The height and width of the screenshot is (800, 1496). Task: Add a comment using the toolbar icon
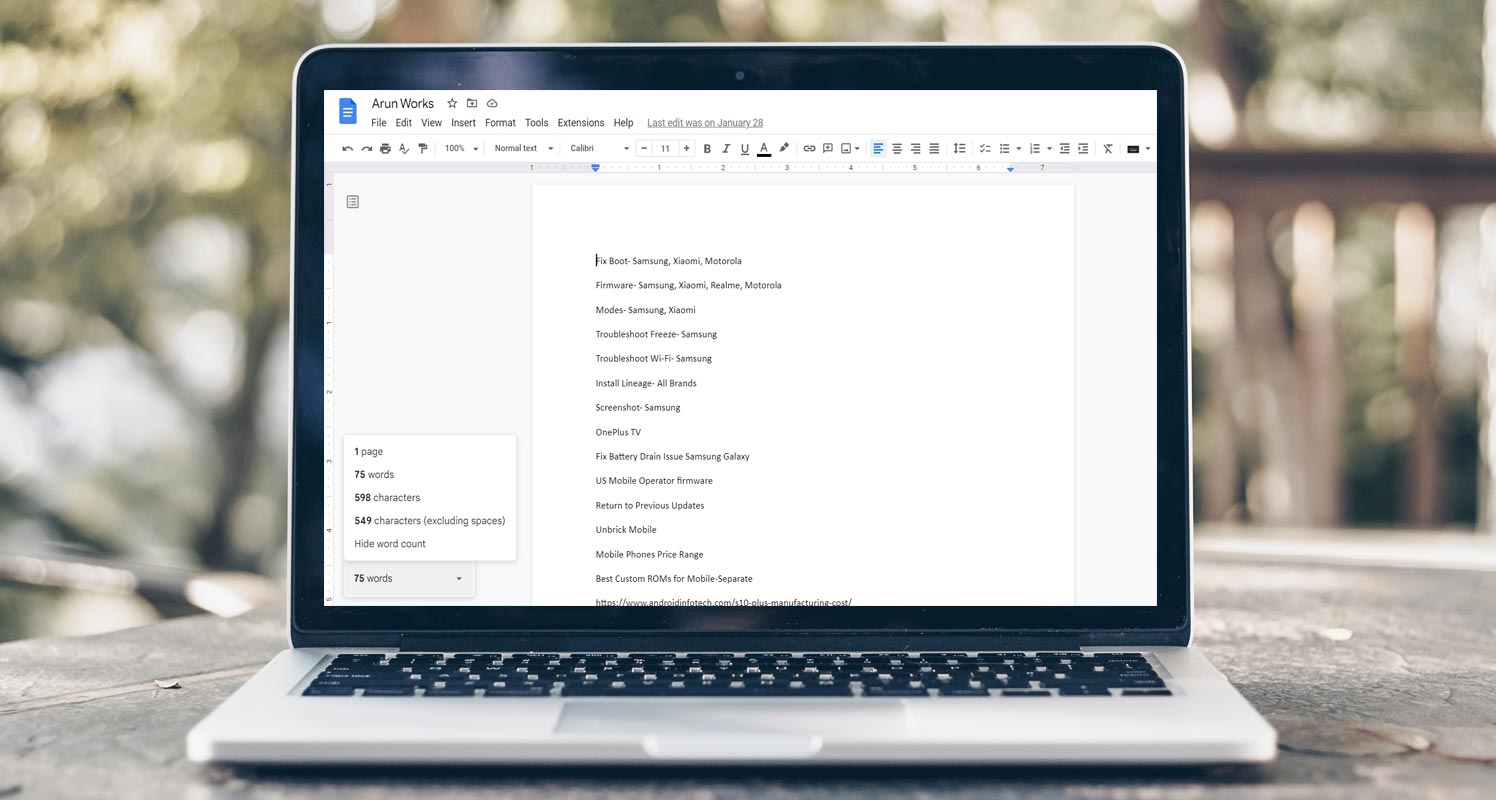click(x=828, y=149)
